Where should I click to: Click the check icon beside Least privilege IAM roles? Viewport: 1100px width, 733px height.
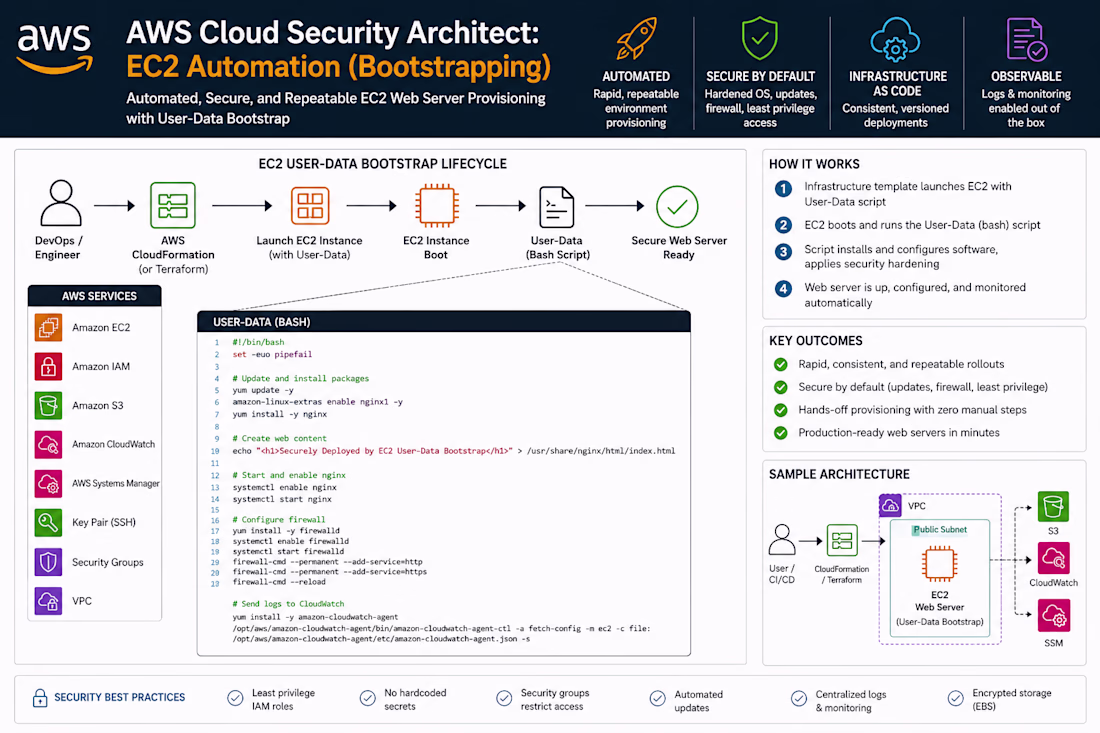pyautogui.click(x=235, y=698)
